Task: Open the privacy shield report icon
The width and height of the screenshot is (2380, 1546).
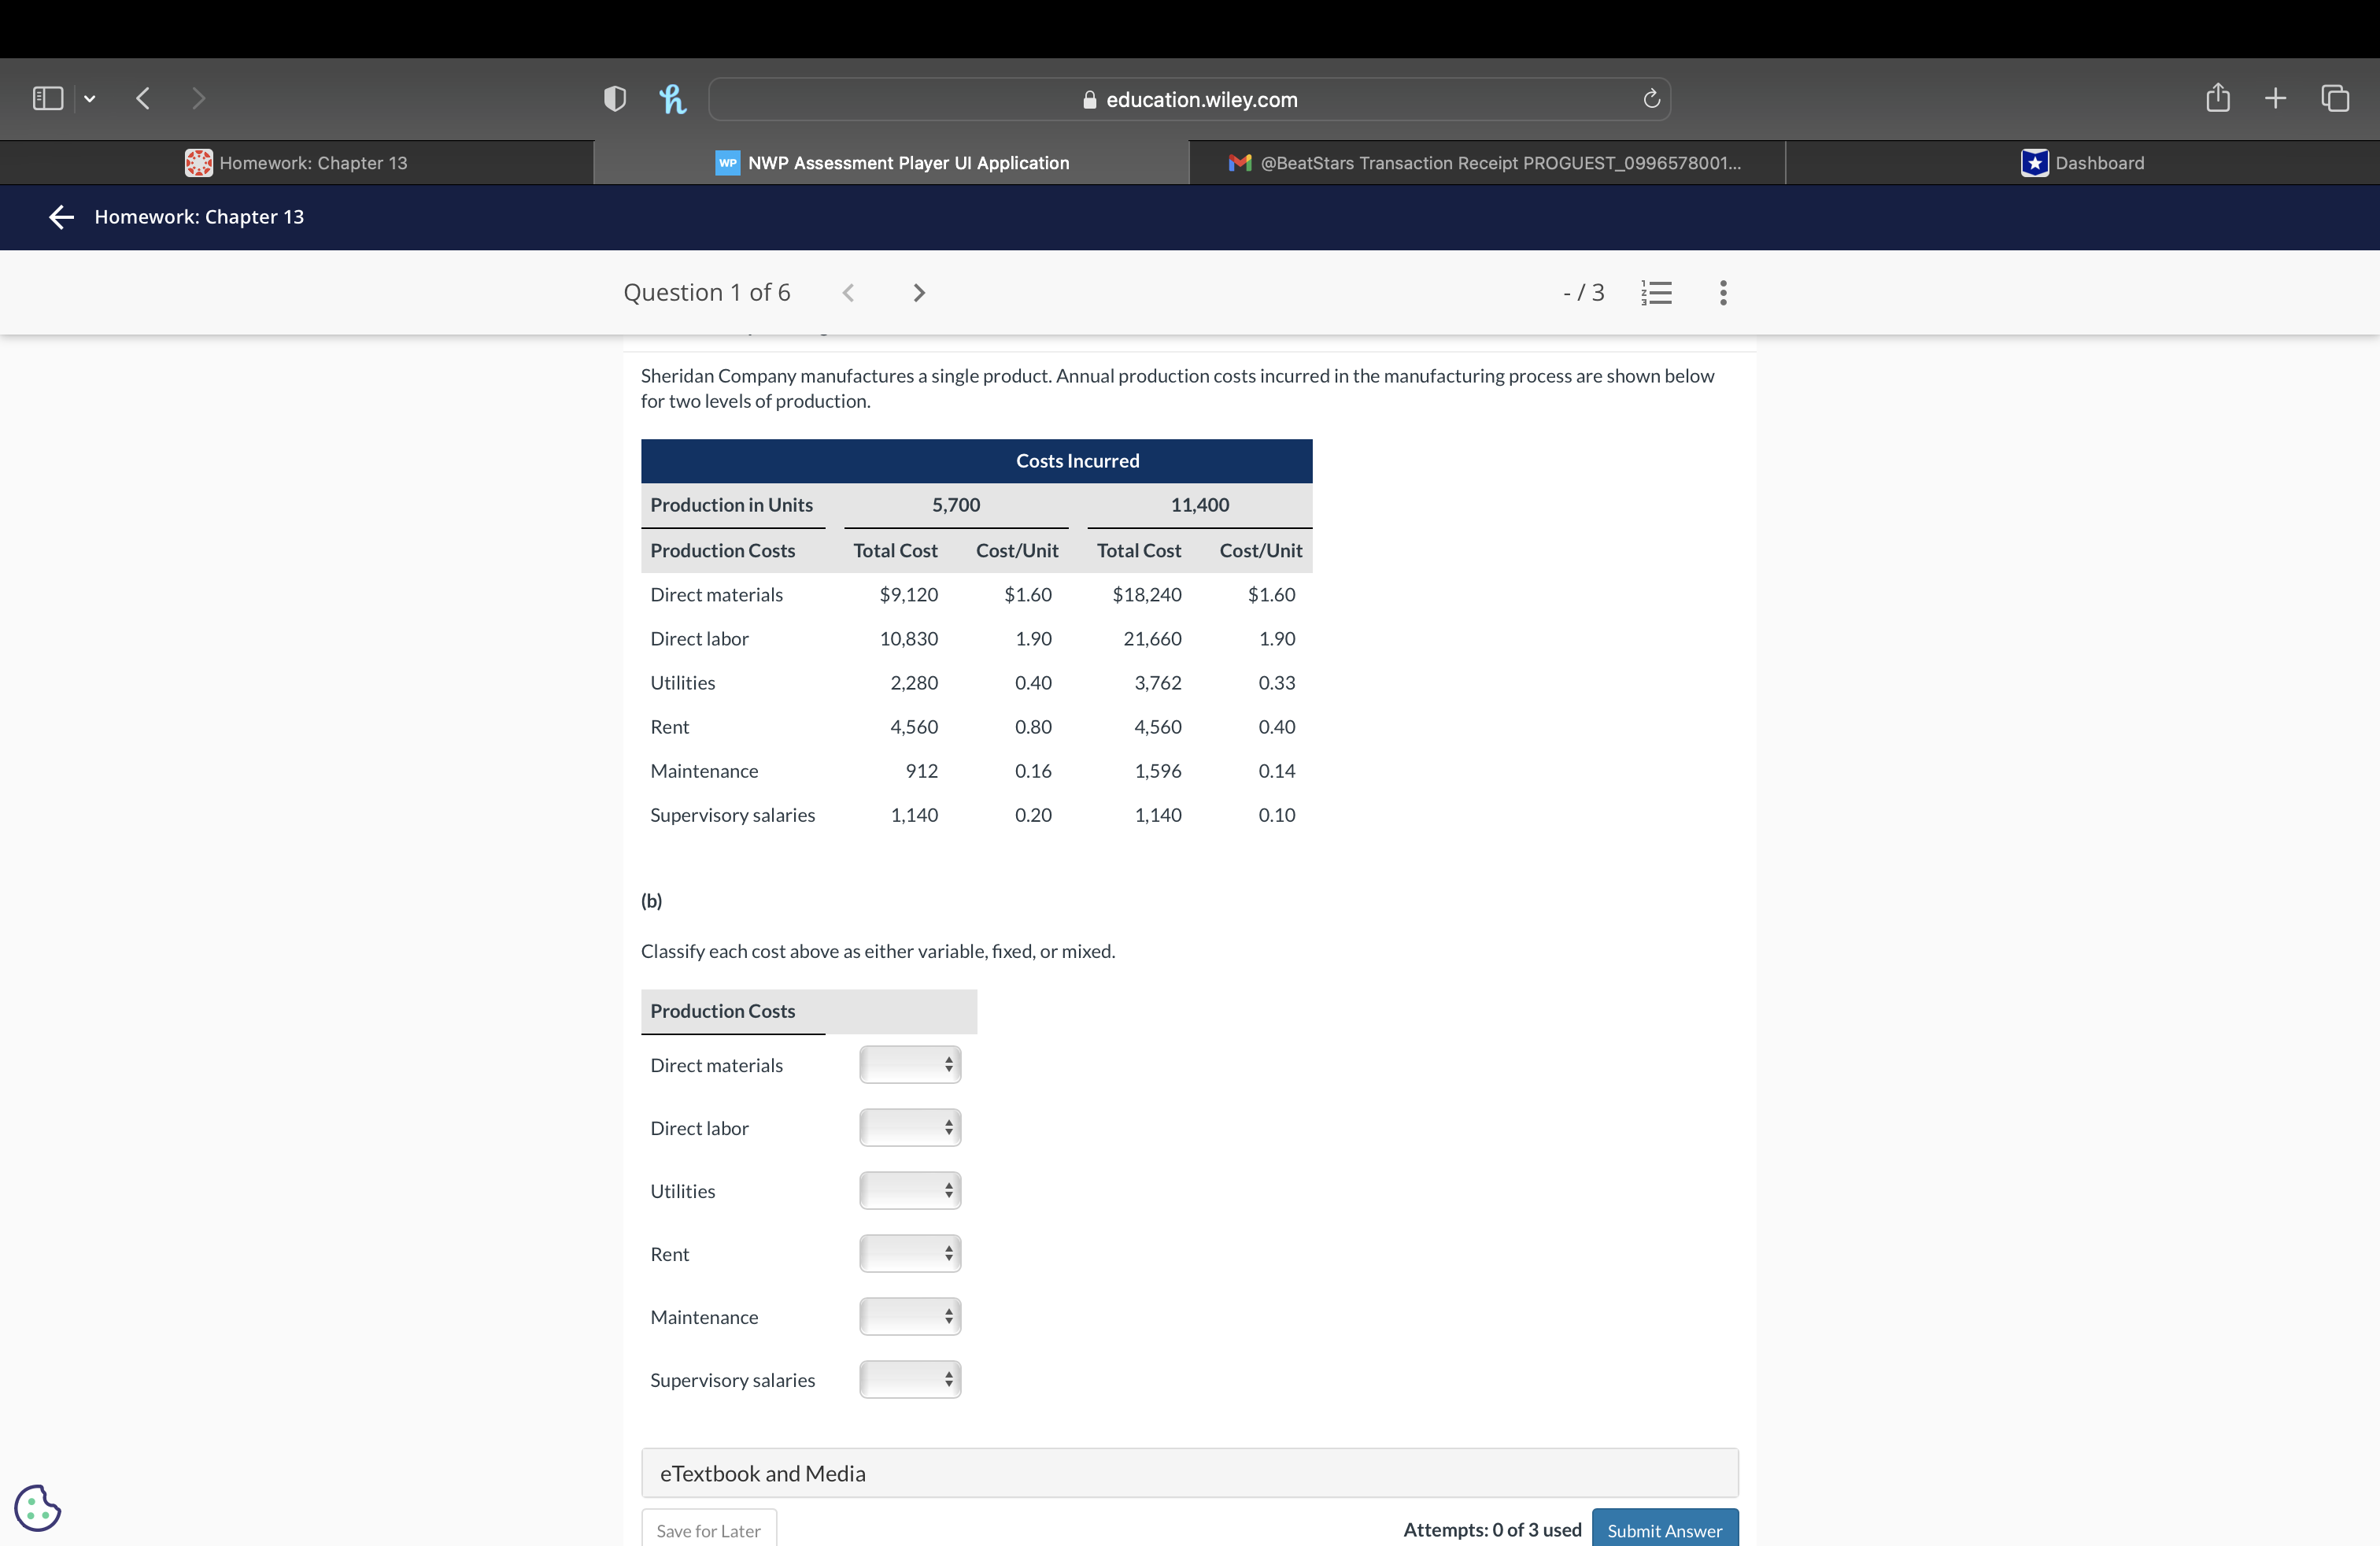Action: tap(615, 98)
